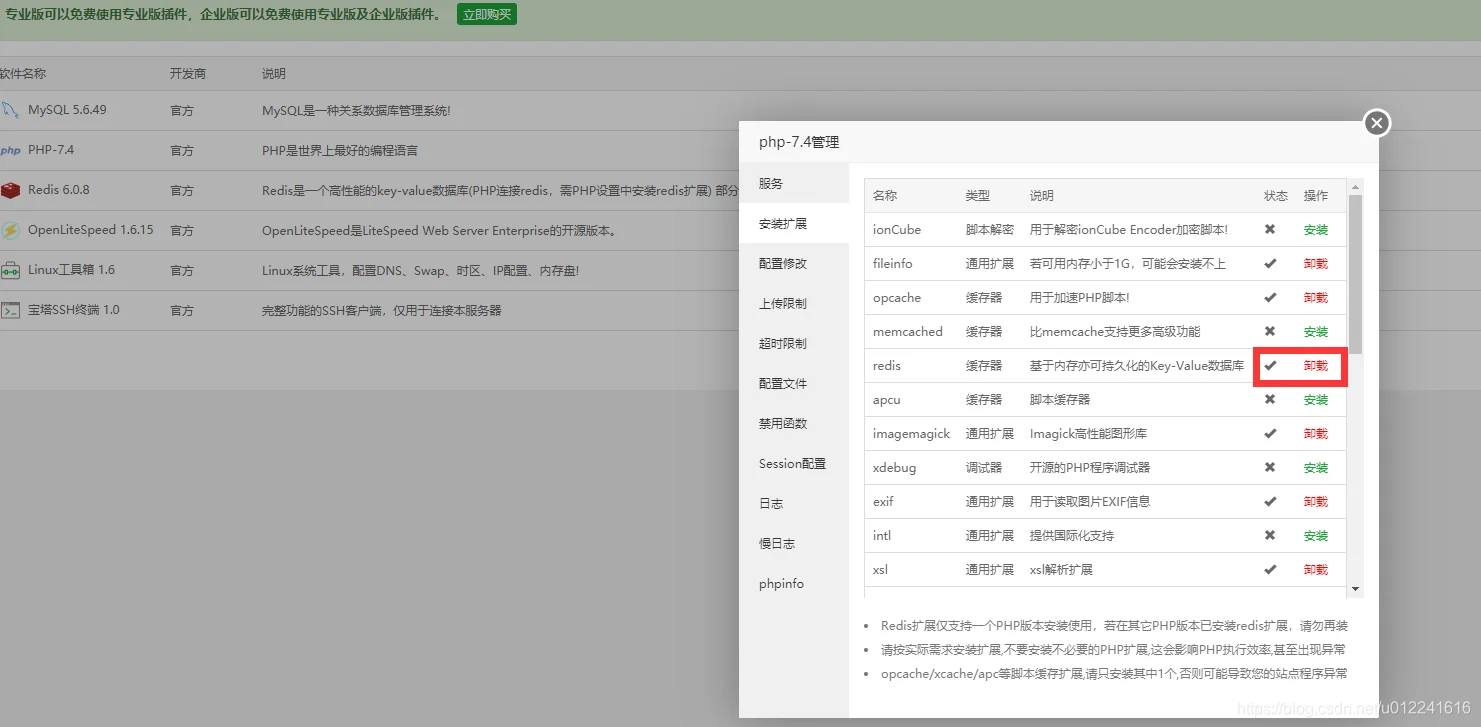Click the Linux工具箱 toolbox icon
The width and height of the screenshot is (1481, 727).
pos(10,270)
